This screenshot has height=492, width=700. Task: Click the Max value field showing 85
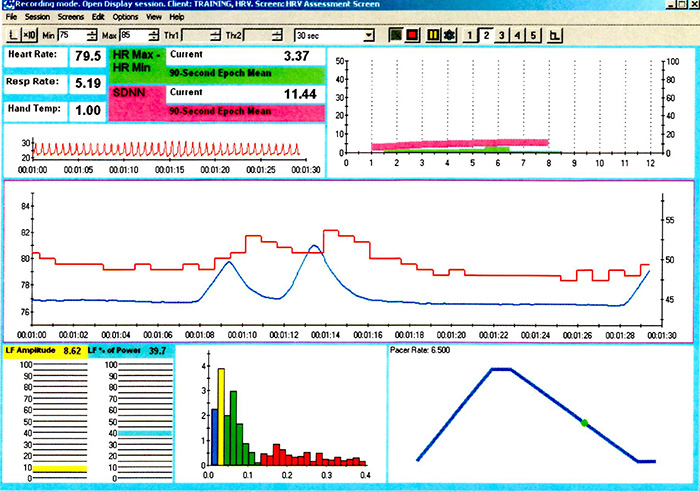(x=132, y=35)
